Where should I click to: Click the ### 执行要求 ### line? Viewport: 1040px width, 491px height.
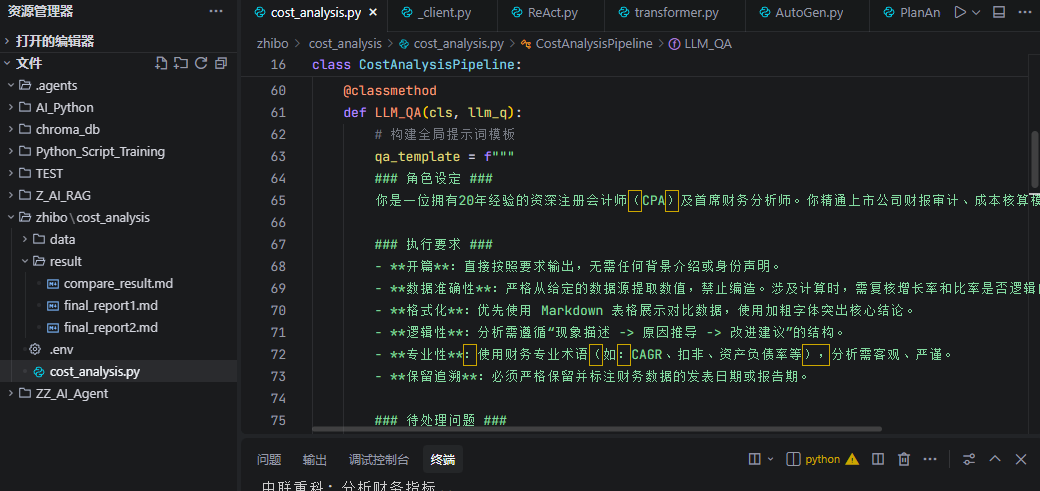click(433, 244)
